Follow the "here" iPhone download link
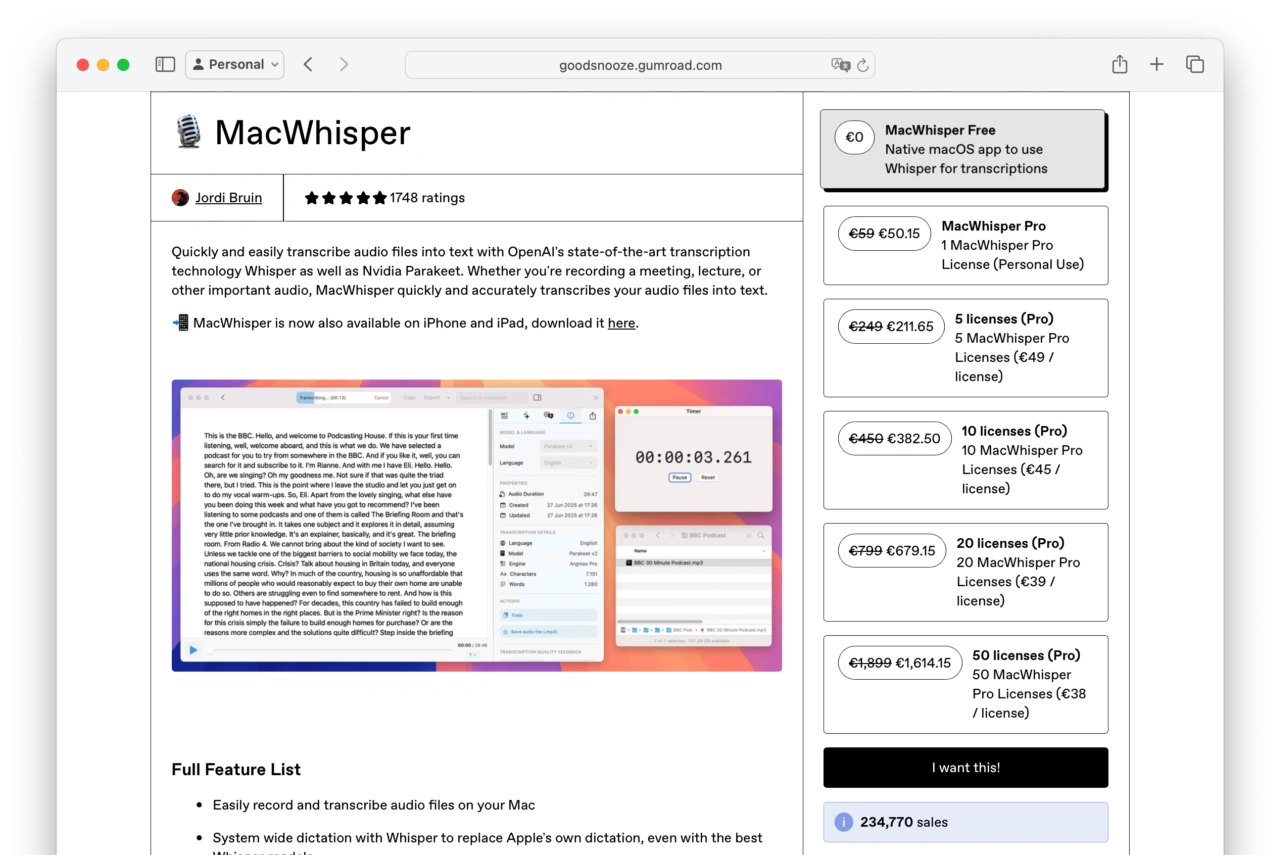This screenshot has width=1280, height=855. [x=621, y=323]
